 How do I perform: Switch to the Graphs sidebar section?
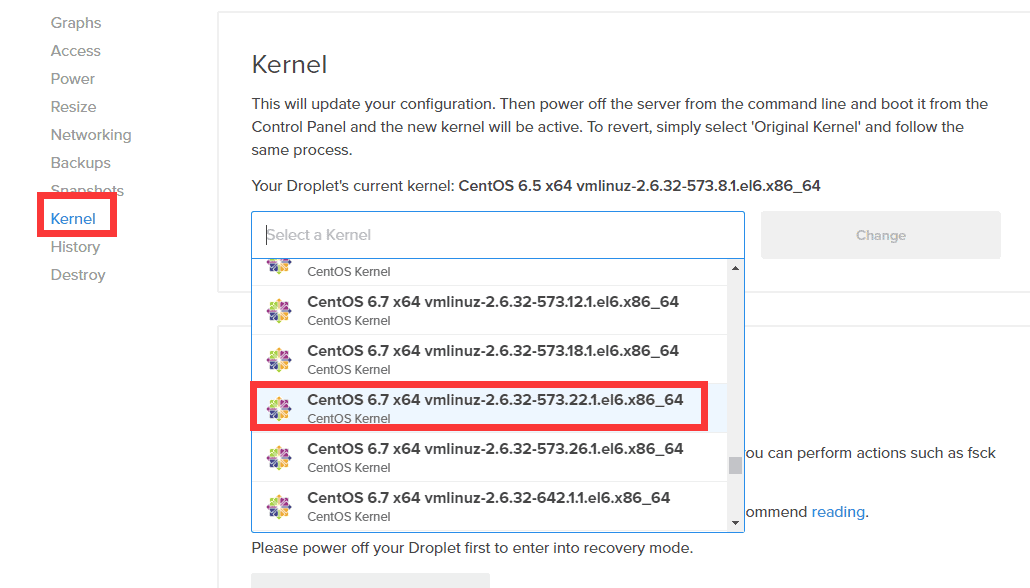coord(76,23)
